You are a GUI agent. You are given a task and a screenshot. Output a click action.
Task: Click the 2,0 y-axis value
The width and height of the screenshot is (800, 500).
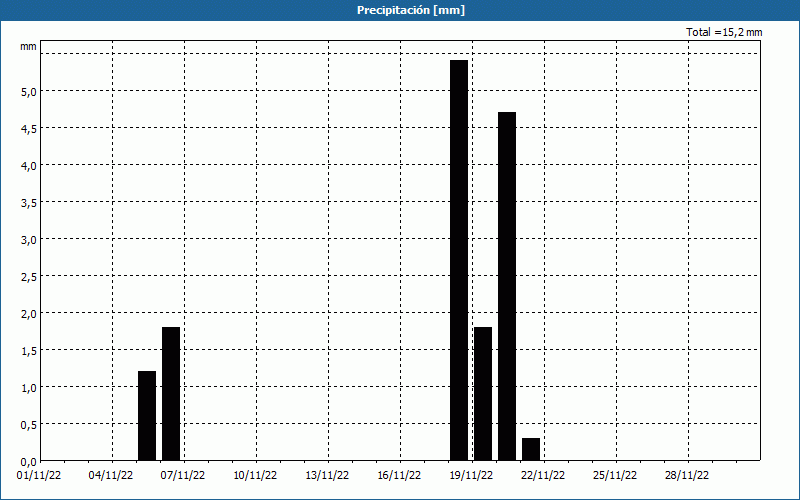(29, 314)
